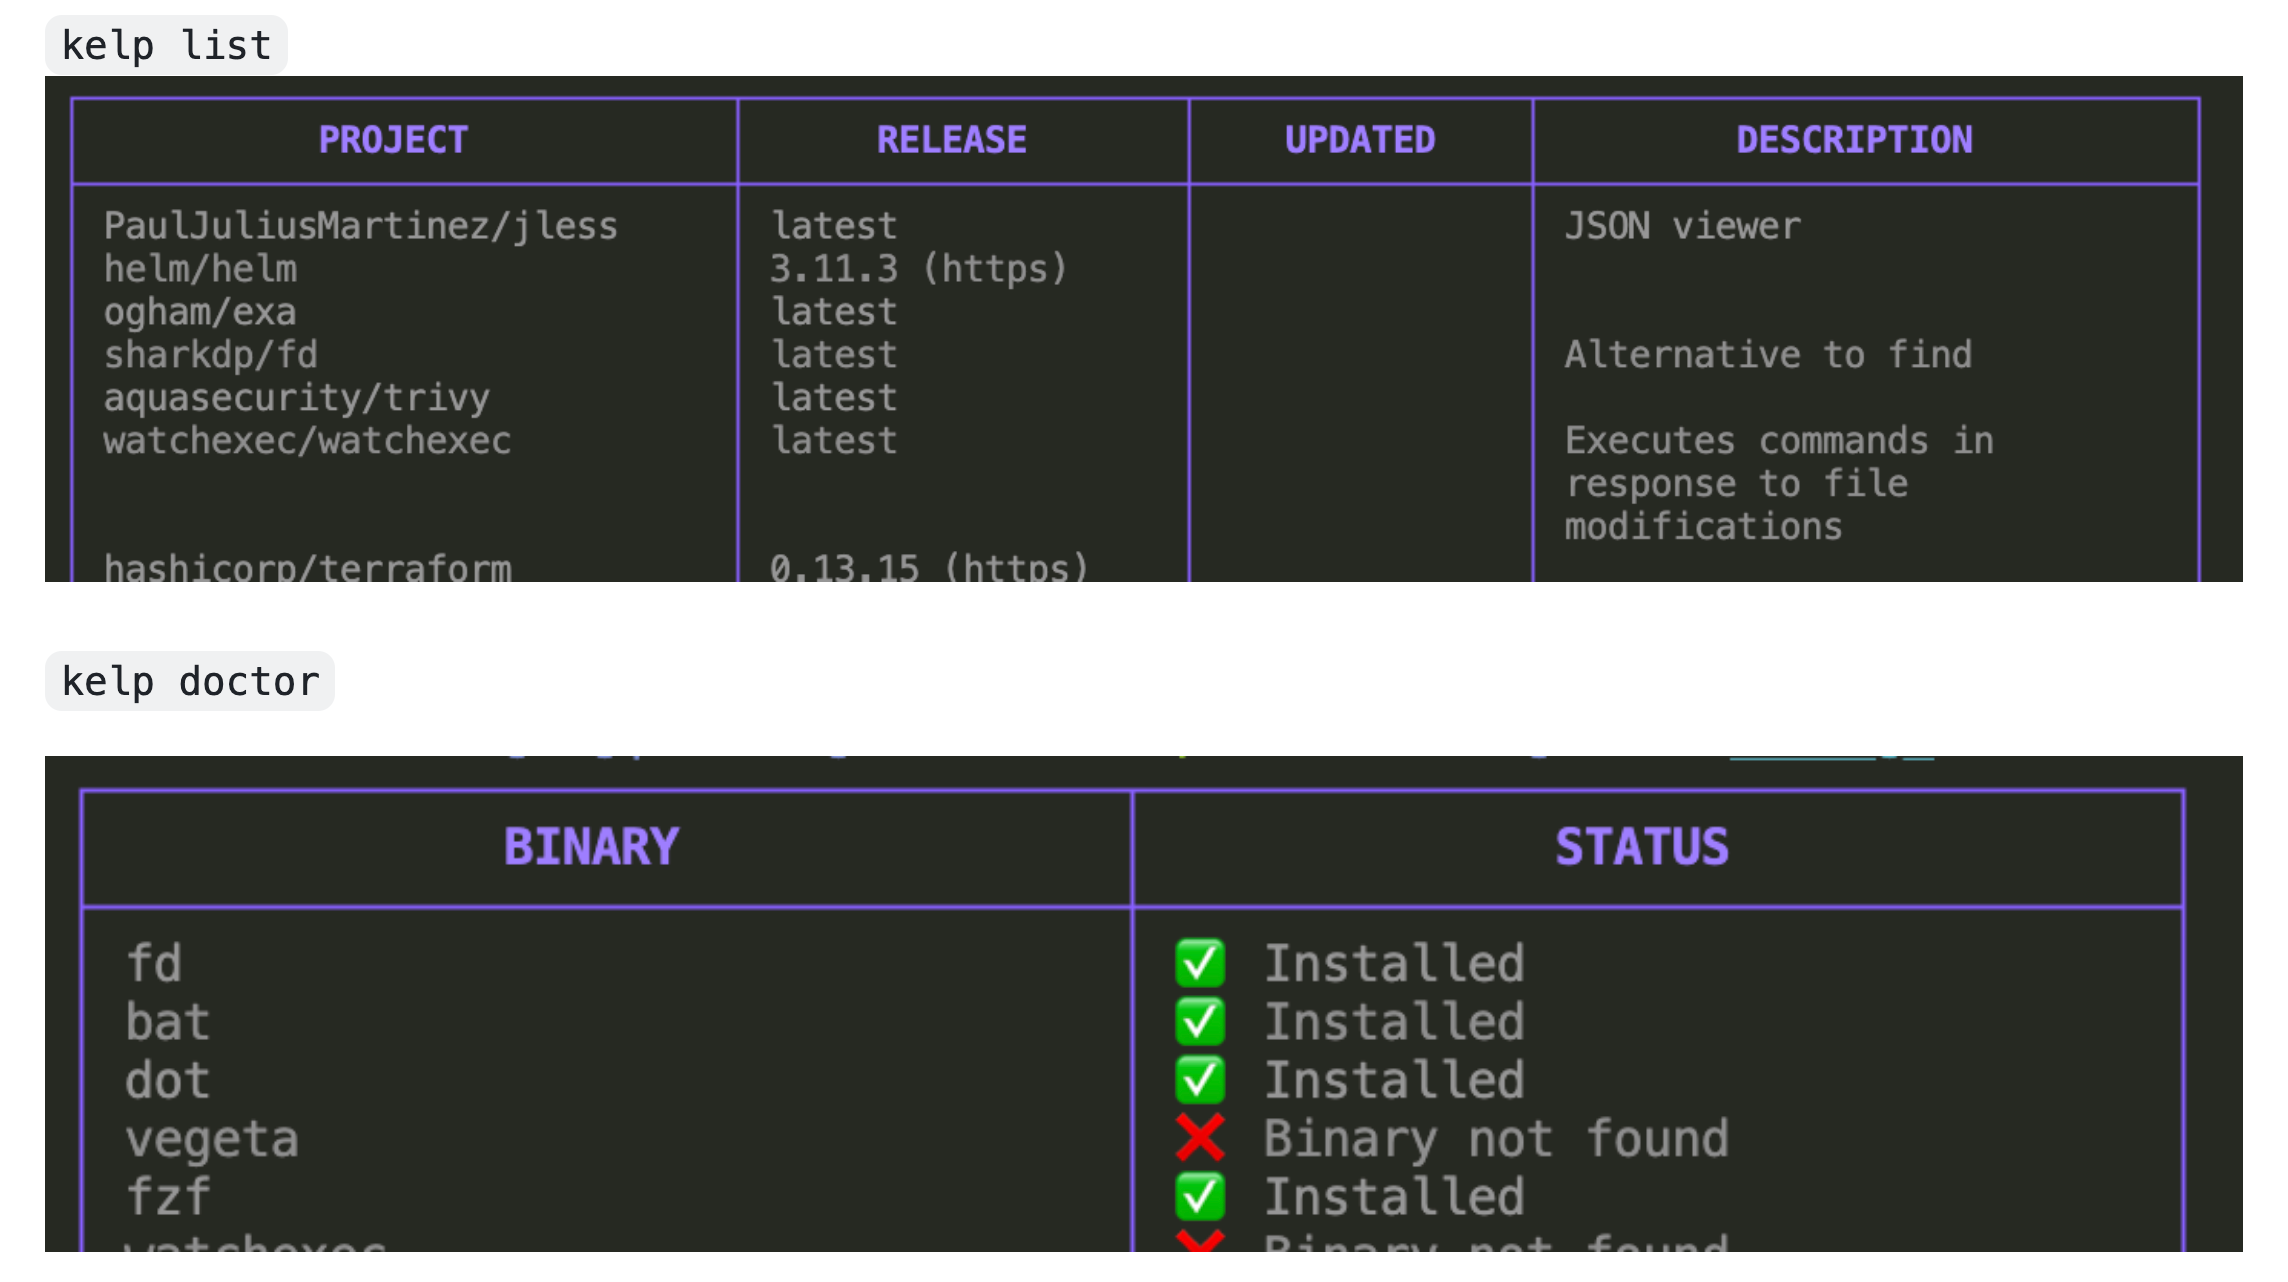Click the green check icon for fd
Image resolution: width=2288 pixels, height=1282 pixels.
click(x=1200, y=963)
